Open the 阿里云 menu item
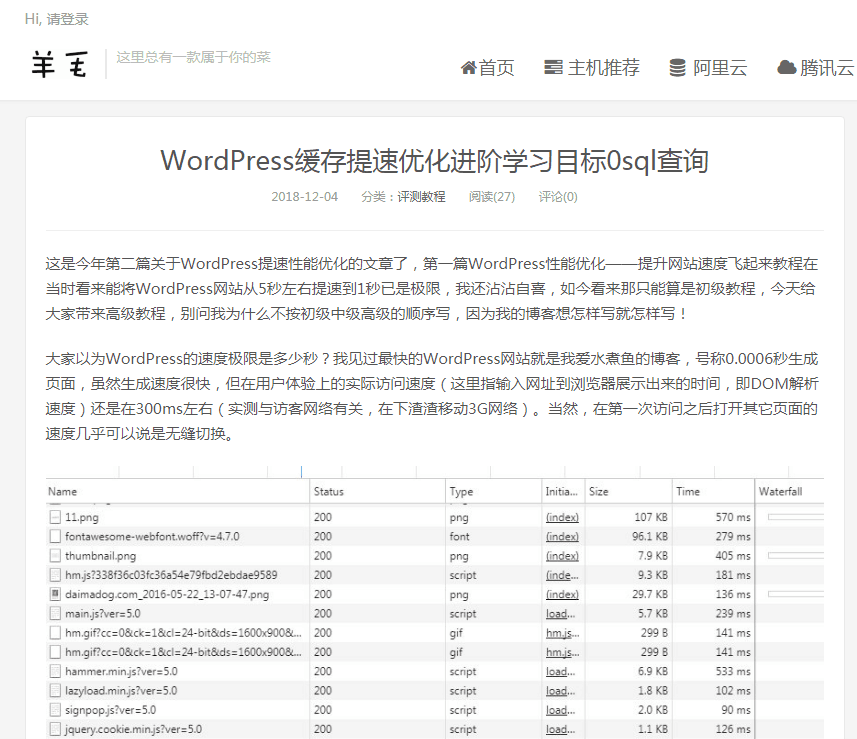This screenshot has height=739, width=857. point(708,68)
